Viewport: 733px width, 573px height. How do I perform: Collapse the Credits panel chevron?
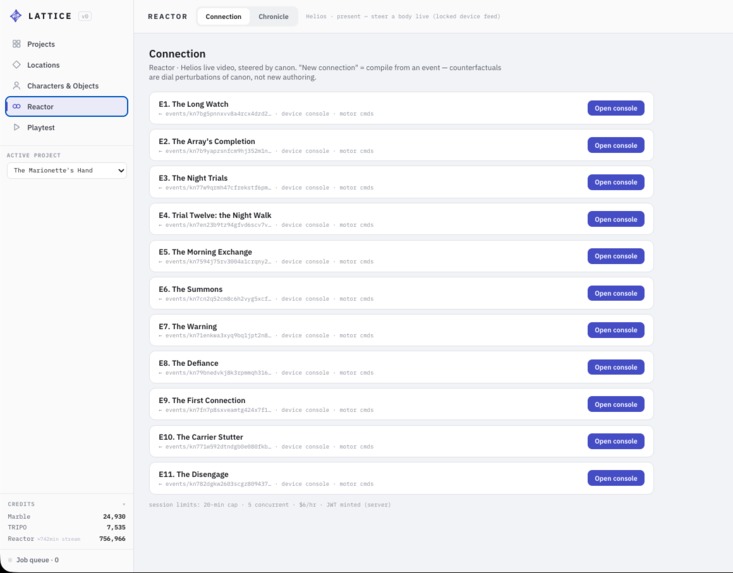click(x=124, y=504)
